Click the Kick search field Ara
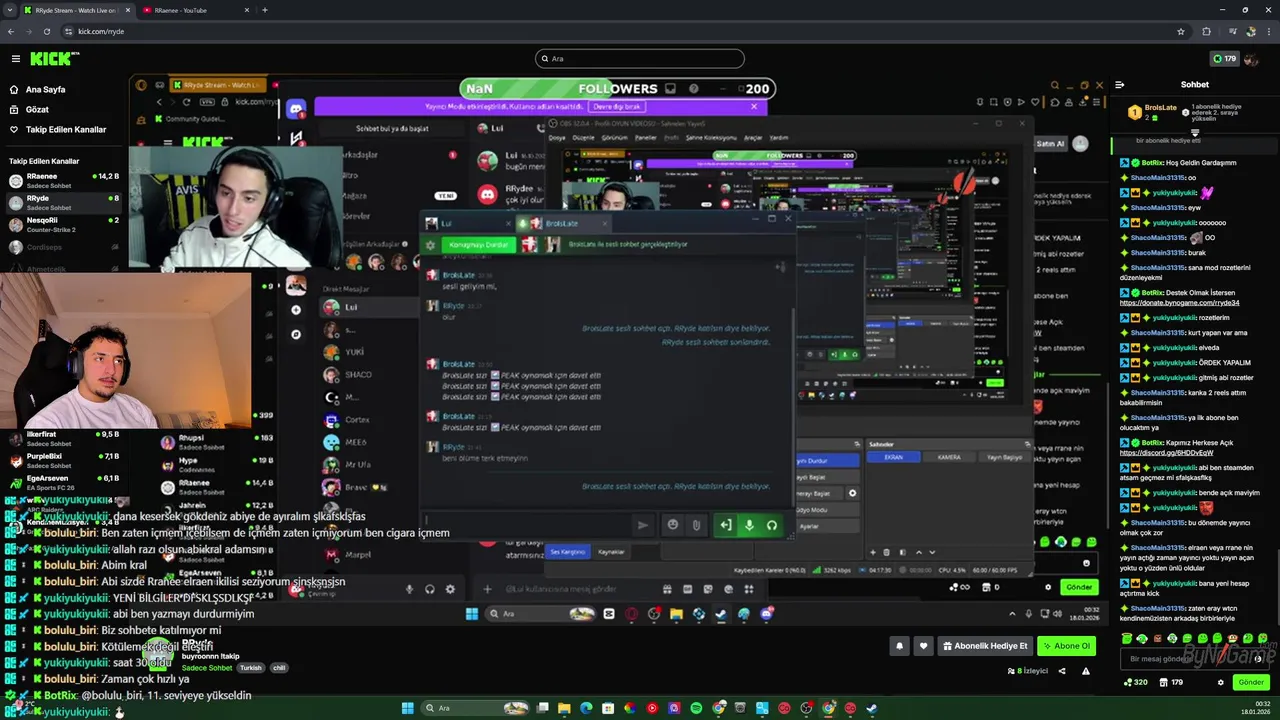This screenshot has height=720, width=1280. (x=640, y=59)
